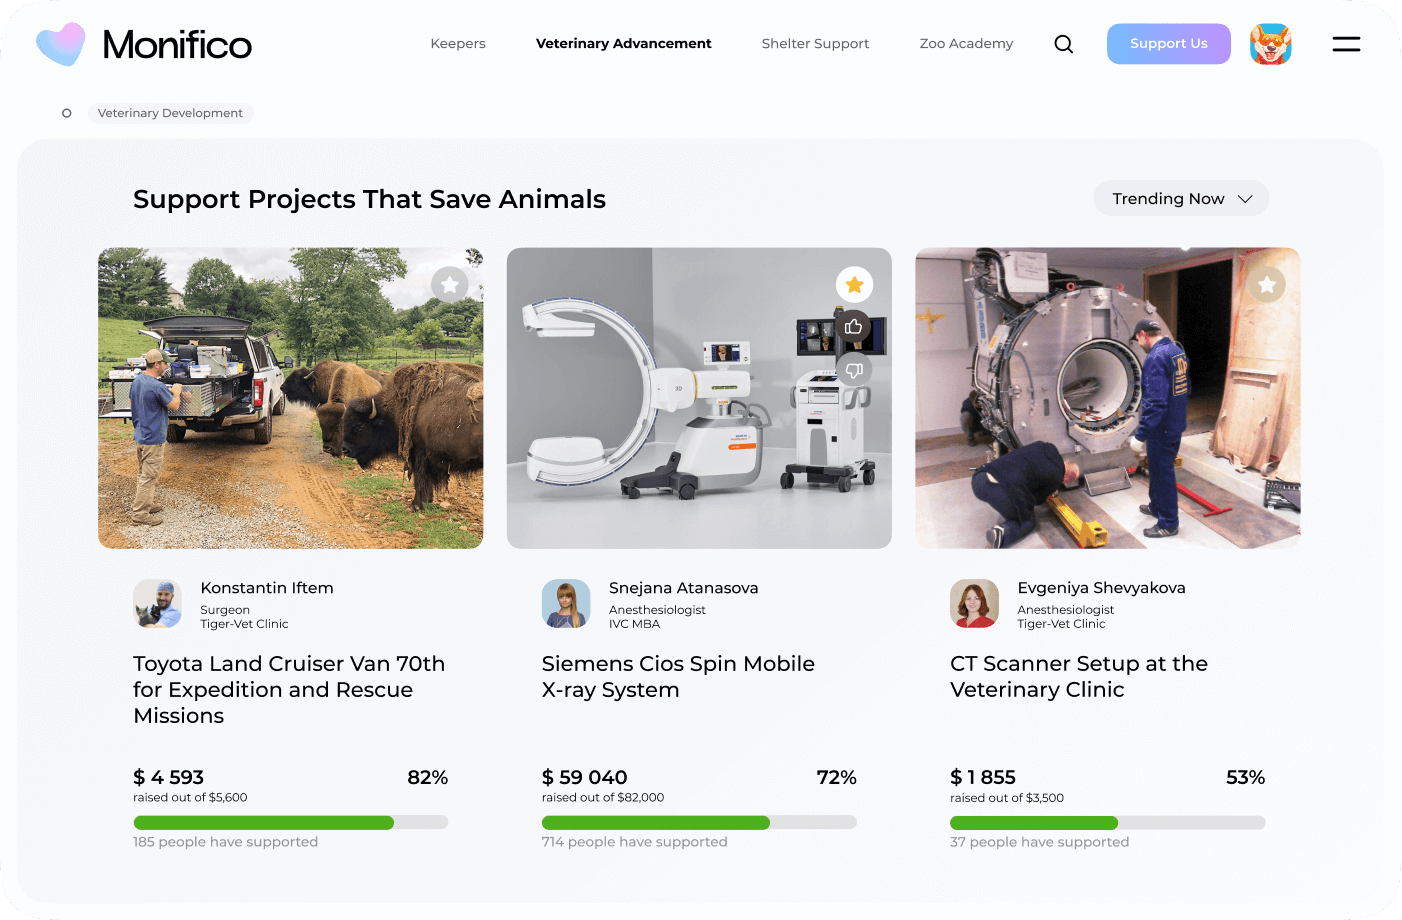Click '37 people have supported'
Image resolution: width=1402 pixels, height=920 pixels.
click(x=1040, y=842)
